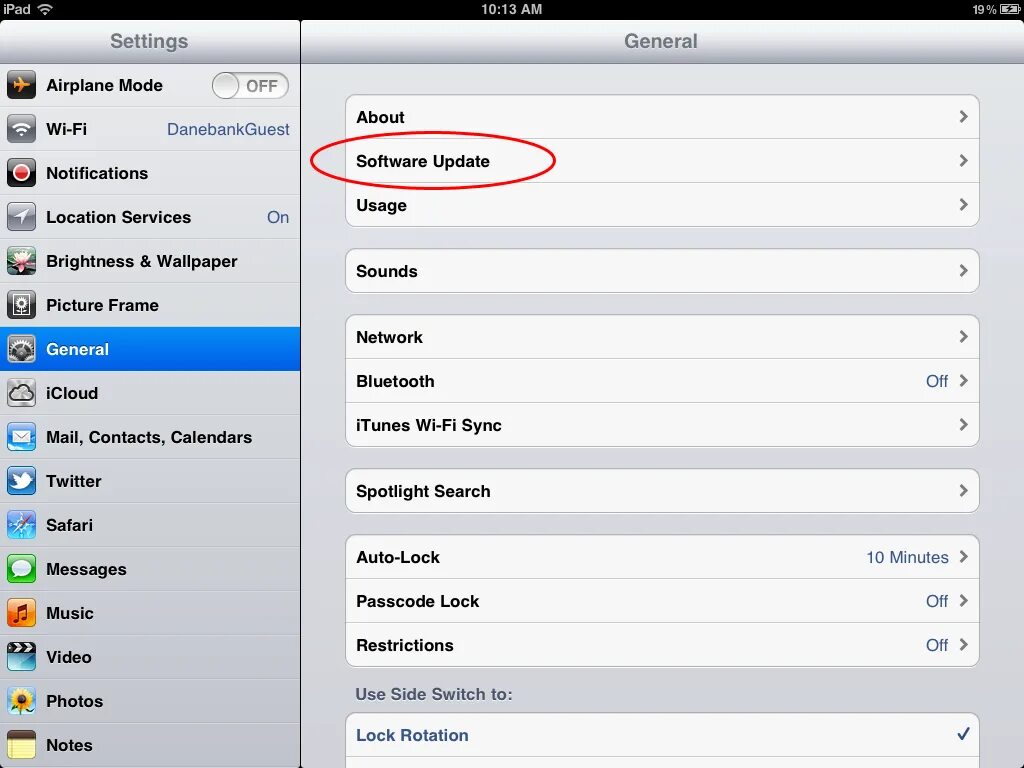
Task: Tap the Picture Frame icon
Action: 21,305
